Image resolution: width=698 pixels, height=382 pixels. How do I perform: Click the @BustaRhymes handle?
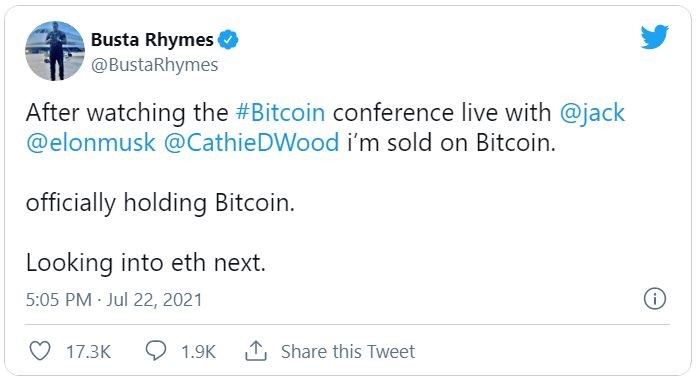[154, 65]
